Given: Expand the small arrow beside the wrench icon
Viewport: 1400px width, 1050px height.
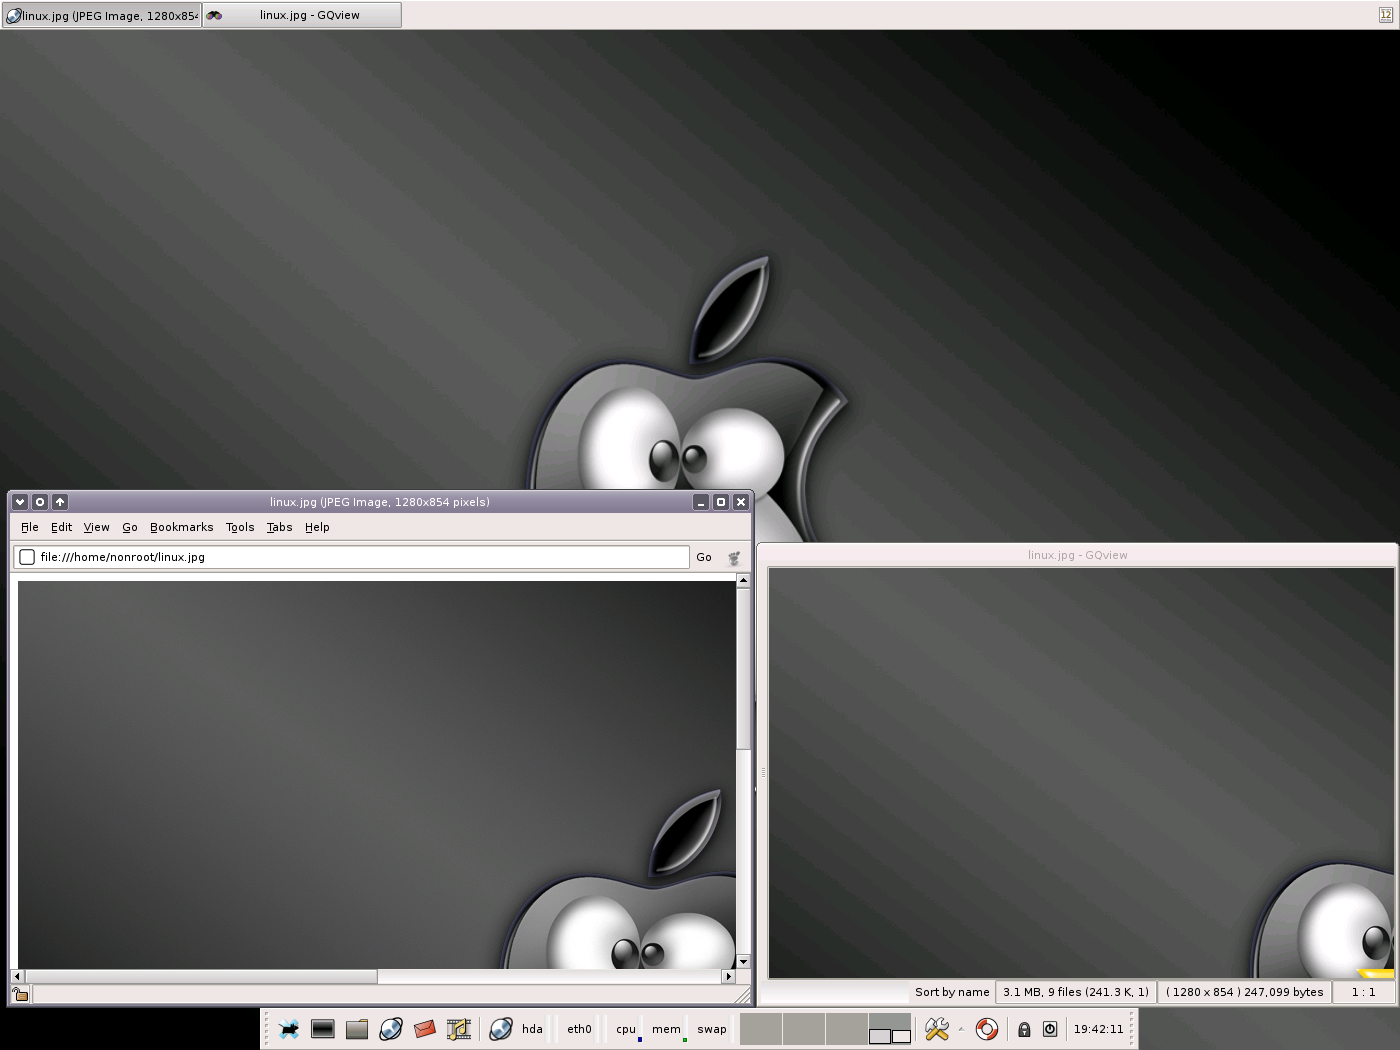Looking at the screenshot, I should click(x=961, y=1029).
